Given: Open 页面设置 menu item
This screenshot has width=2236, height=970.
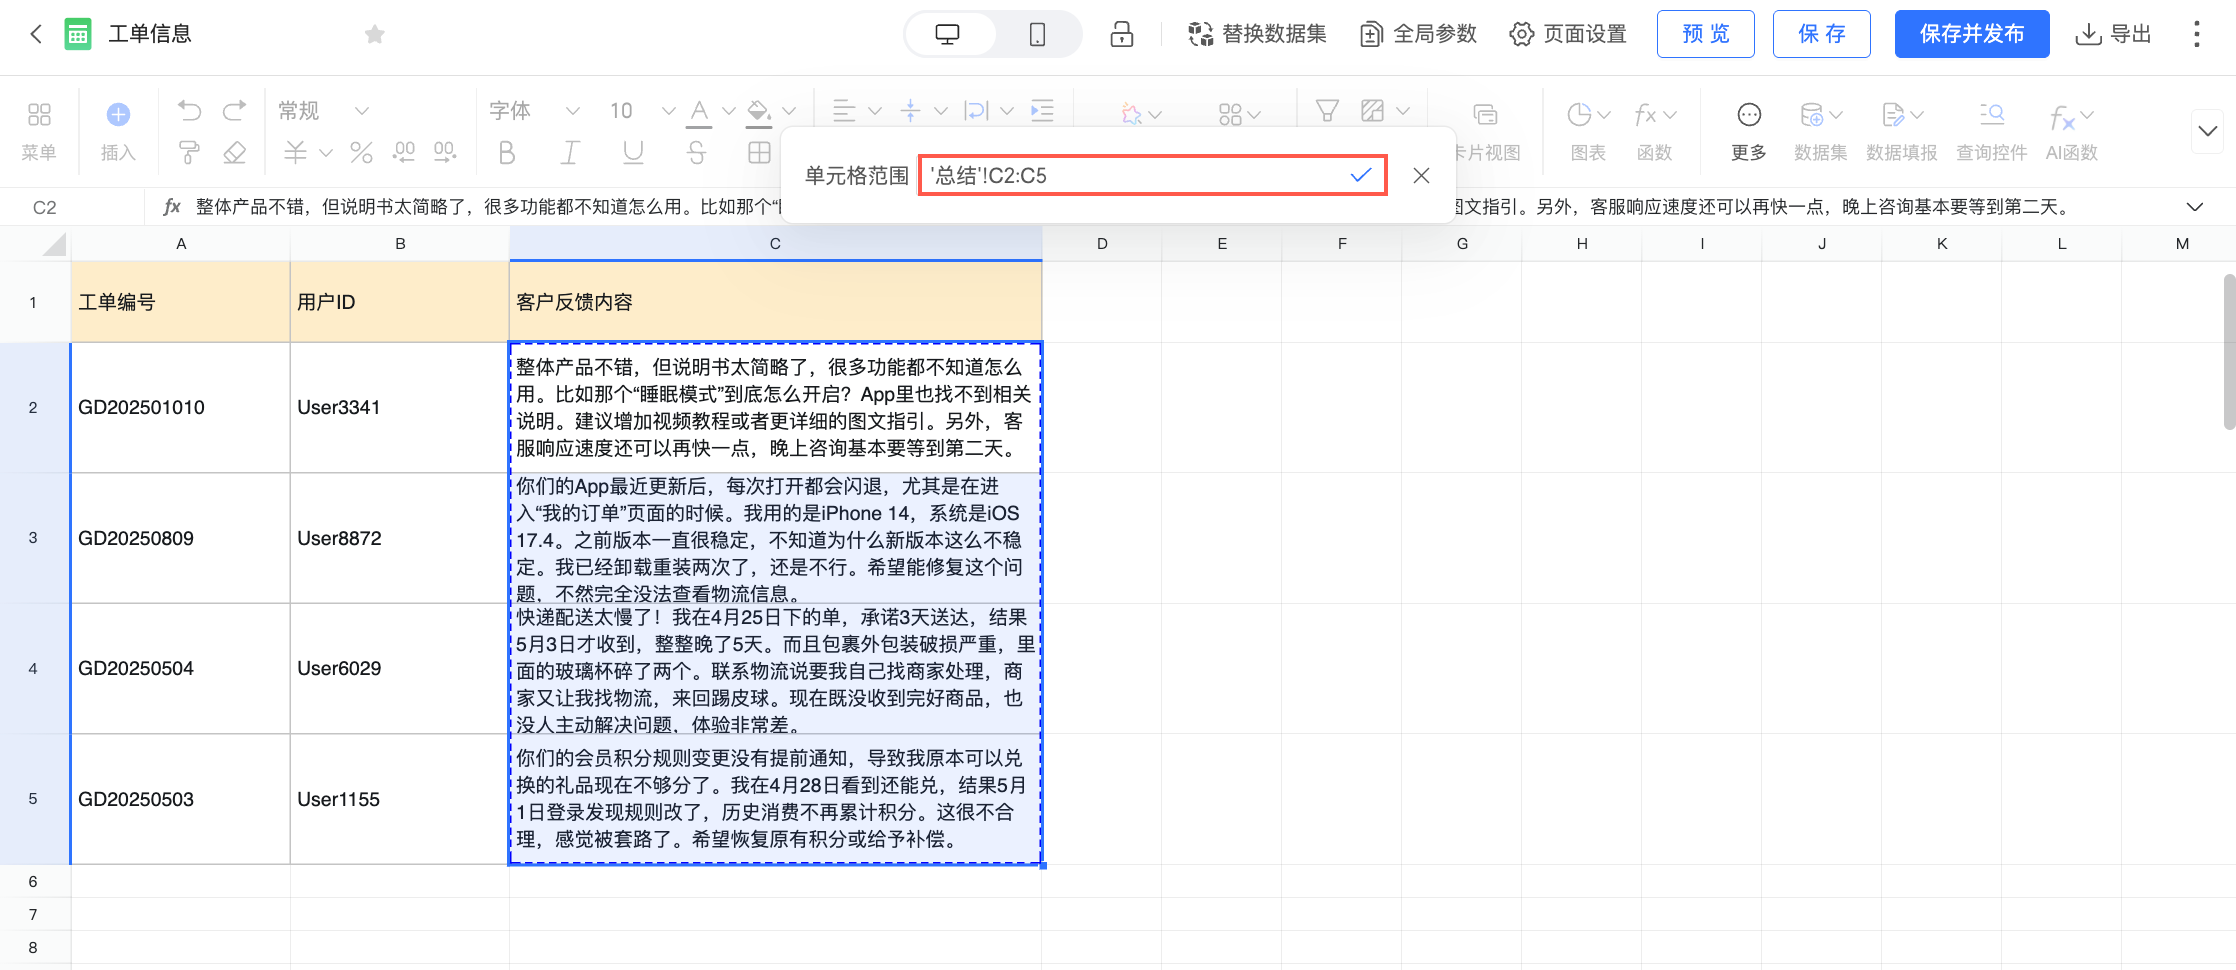Looking at the screenshot, I should 1568,34.
